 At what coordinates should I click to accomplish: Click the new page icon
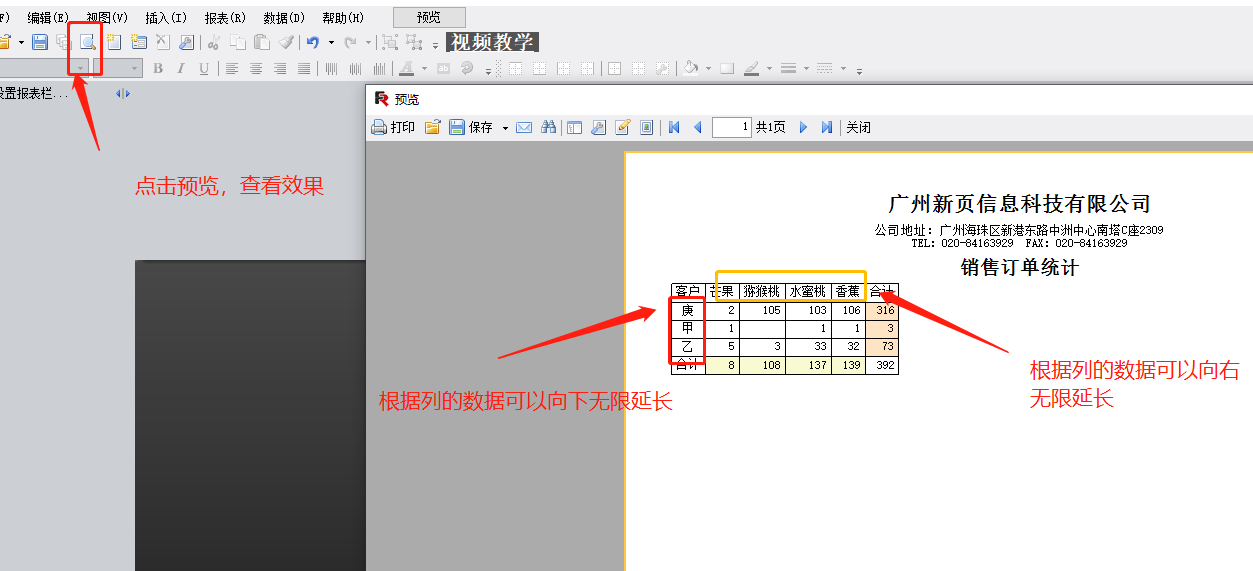click(114, 42)
